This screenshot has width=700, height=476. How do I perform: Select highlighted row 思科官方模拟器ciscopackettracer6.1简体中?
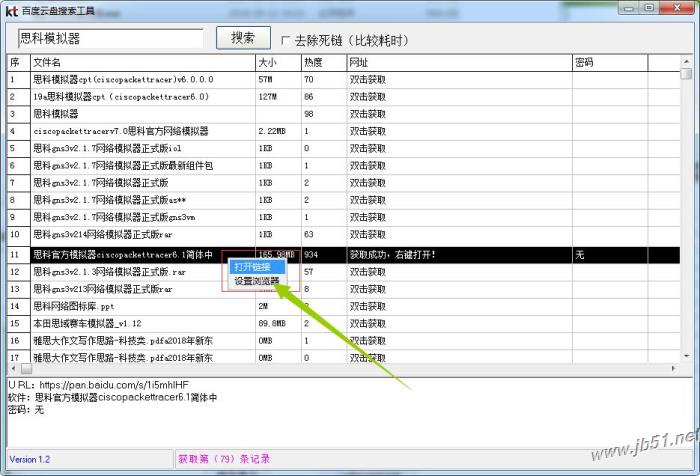click(344, 255)
